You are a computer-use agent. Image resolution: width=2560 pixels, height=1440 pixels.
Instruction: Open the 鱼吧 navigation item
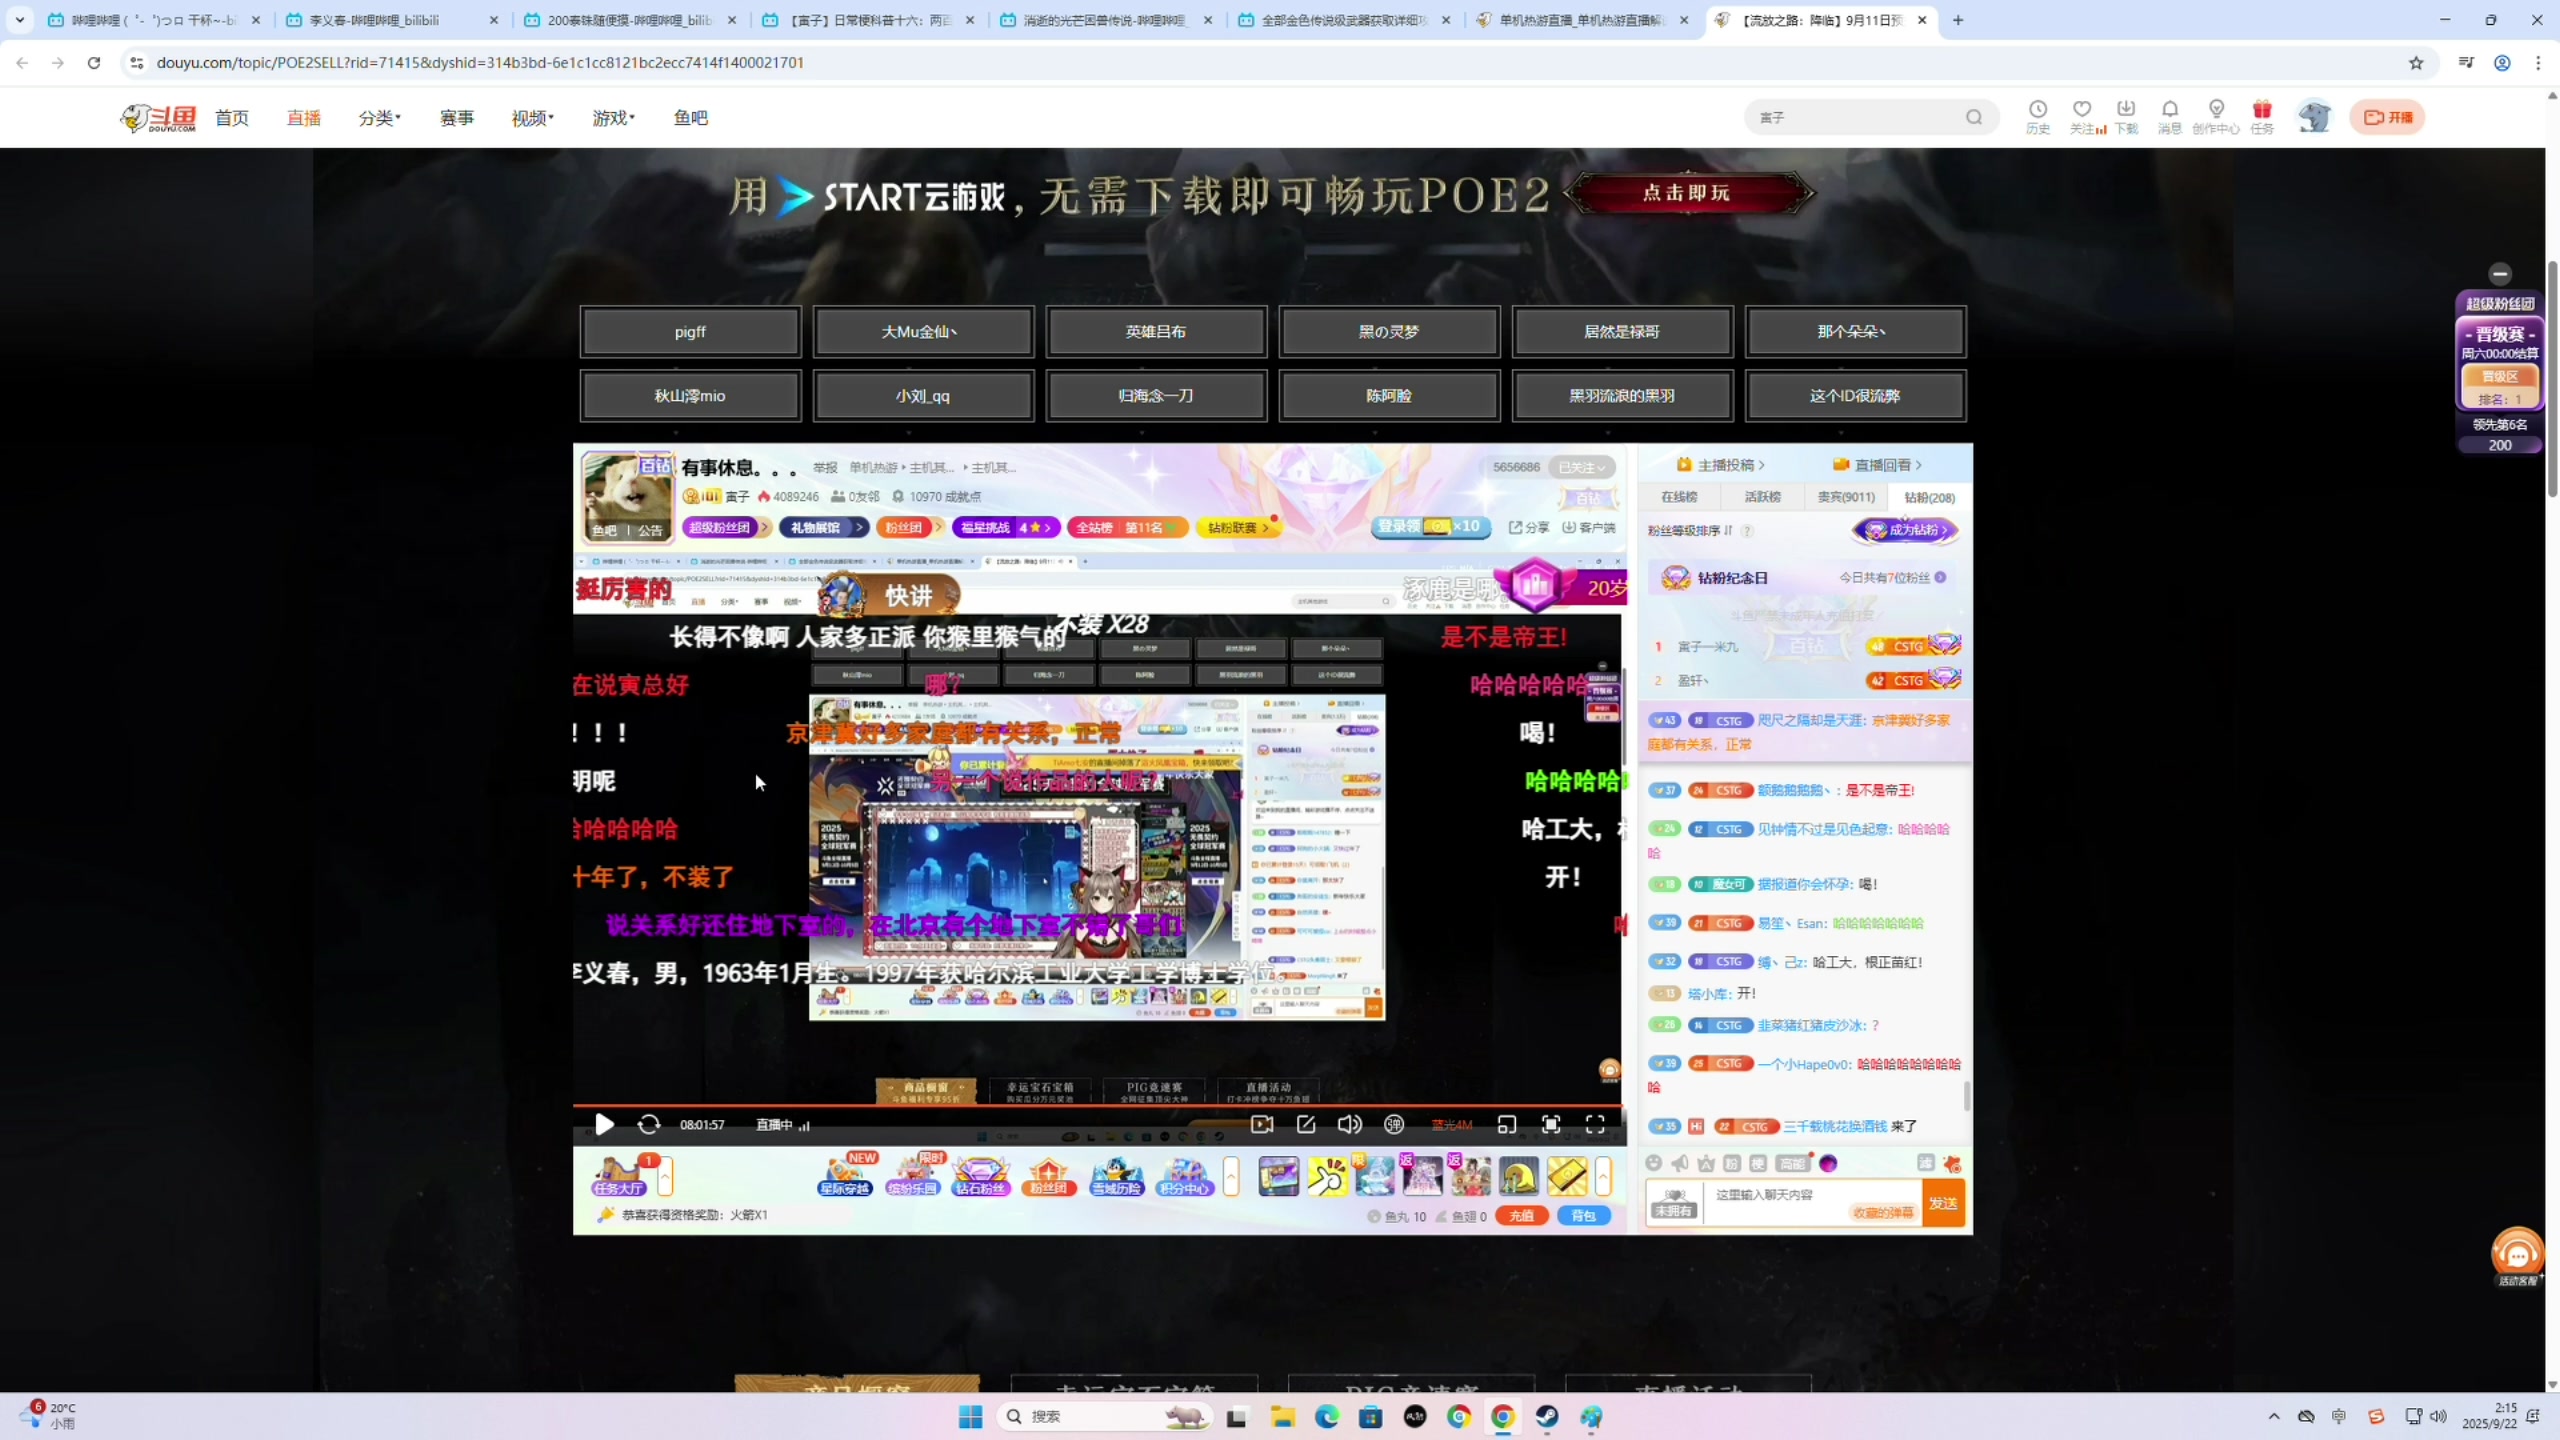click(x=691, y=118)
